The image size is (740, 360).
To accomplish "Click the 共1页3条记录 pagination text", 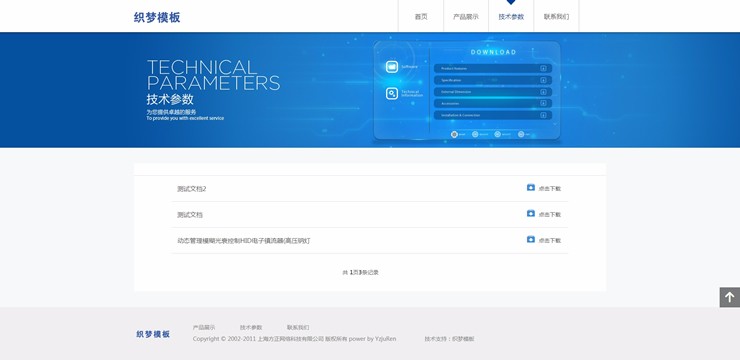I will (361, 272).
